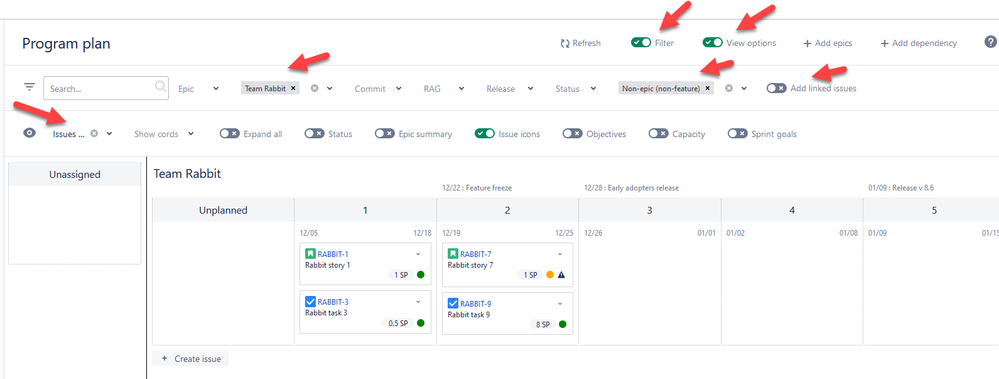
Task: Open RABBIT-1 issue link
Action: coord(333,254)
